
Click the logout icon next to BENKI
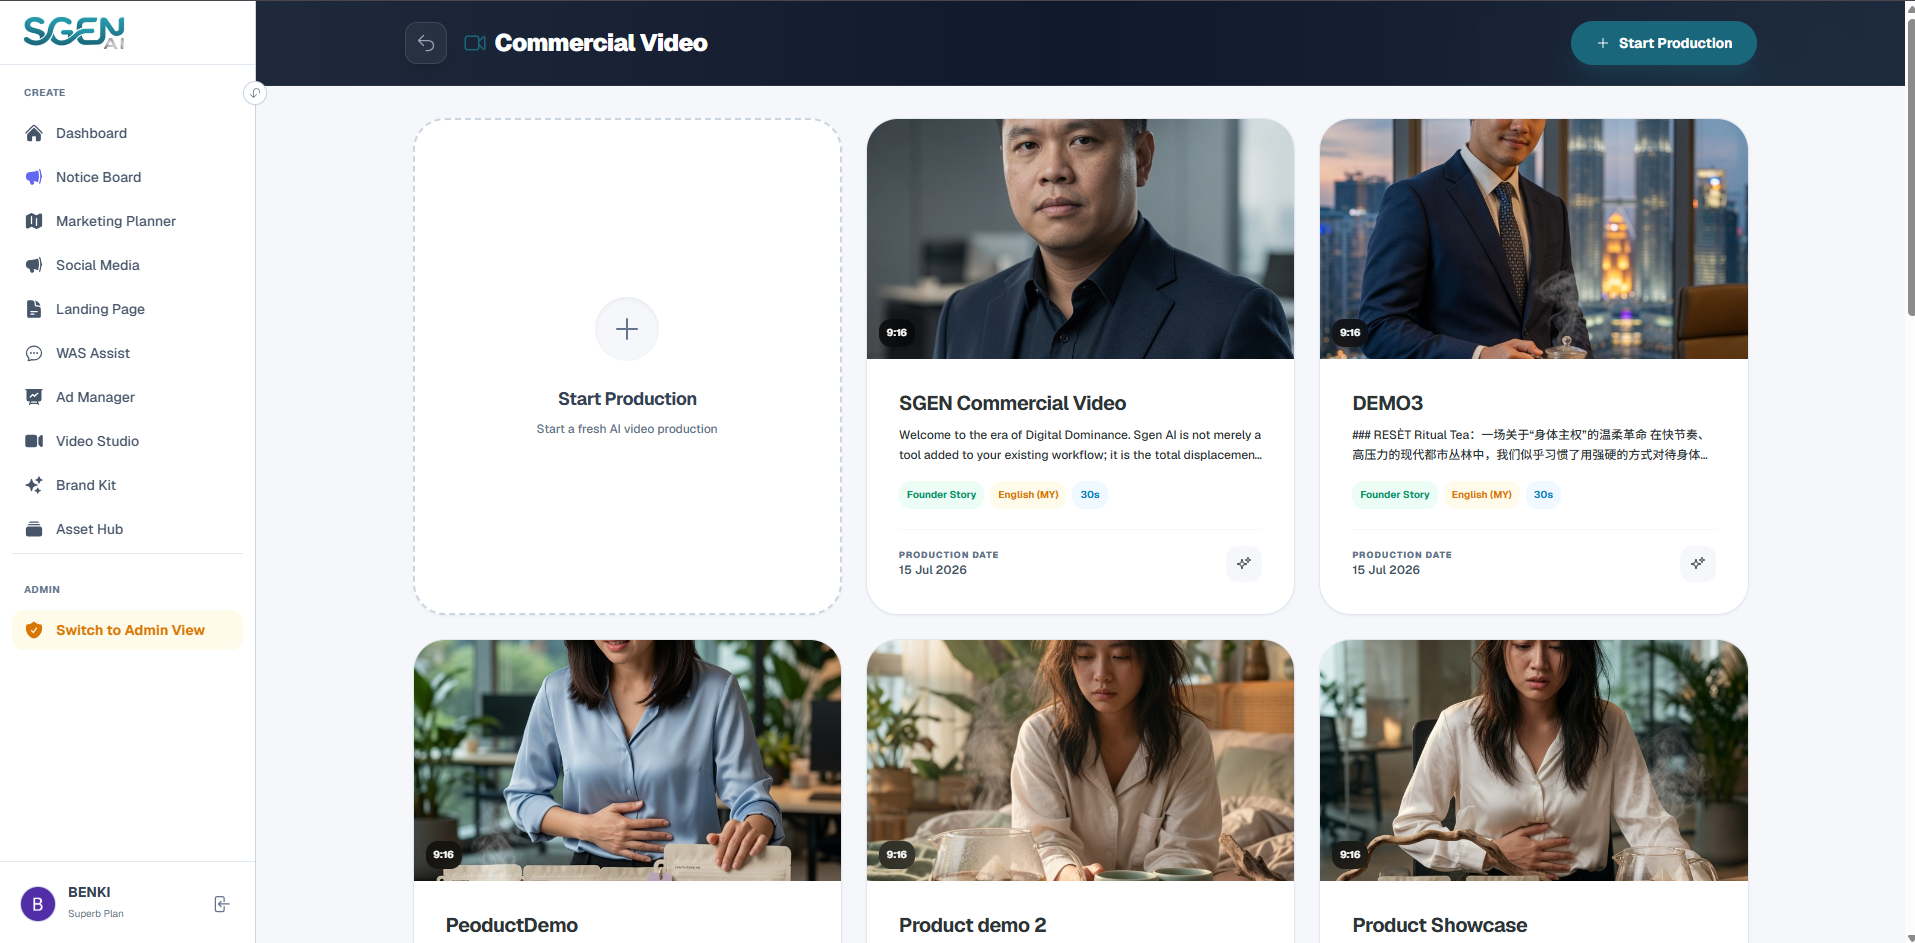tap(222, 904)
